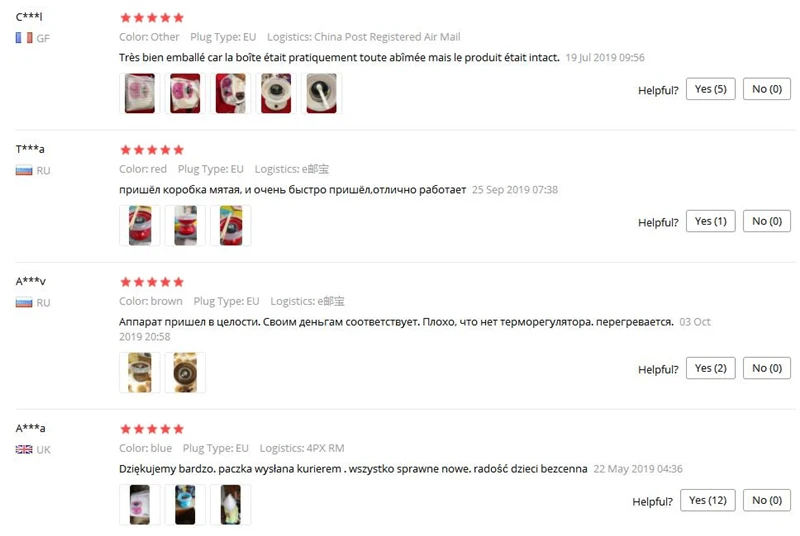Click the Russian flag under A***v
Viewport: 800px width, 536px height.
24,302
